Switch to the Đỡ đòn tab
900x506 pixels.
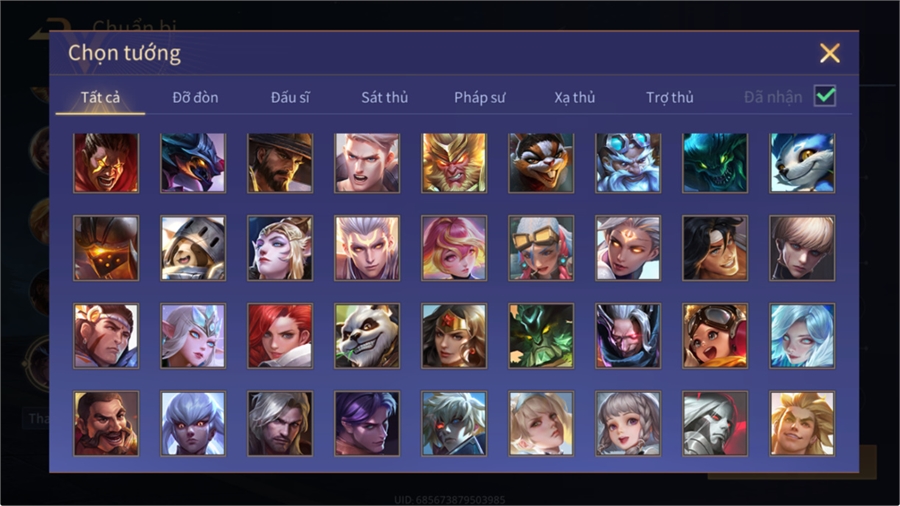point(195,98)
